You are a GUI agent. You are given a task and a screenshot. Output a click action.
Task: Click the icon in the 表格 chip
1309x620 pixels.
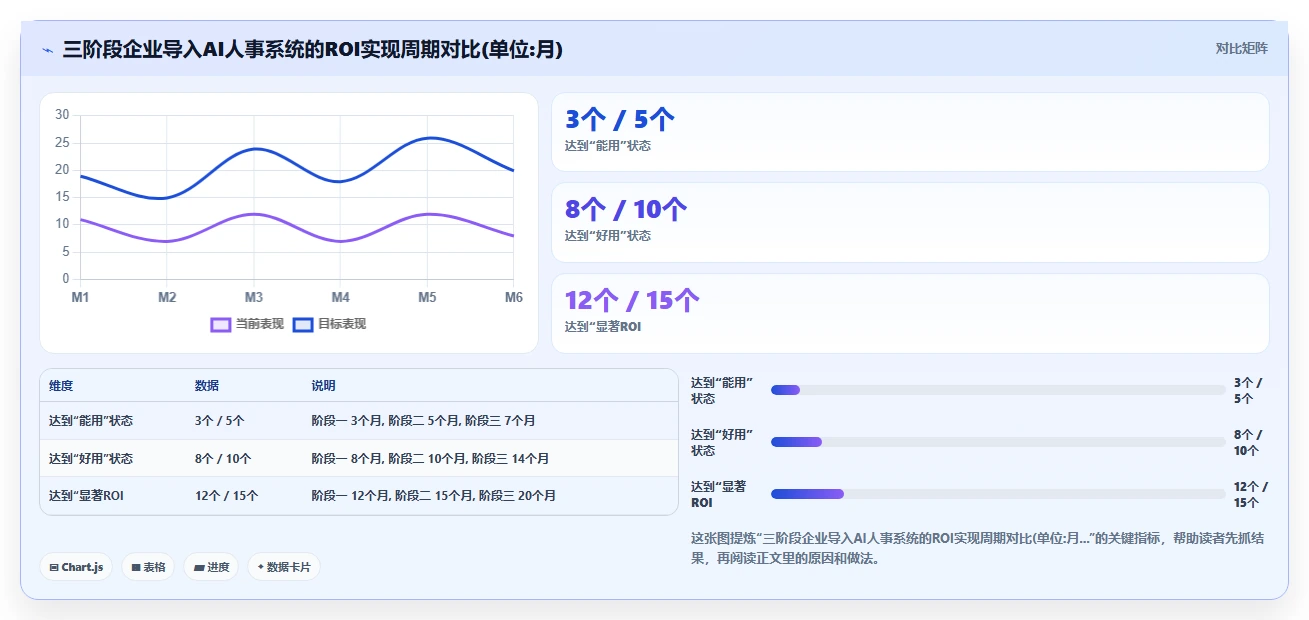coord(136,568)
